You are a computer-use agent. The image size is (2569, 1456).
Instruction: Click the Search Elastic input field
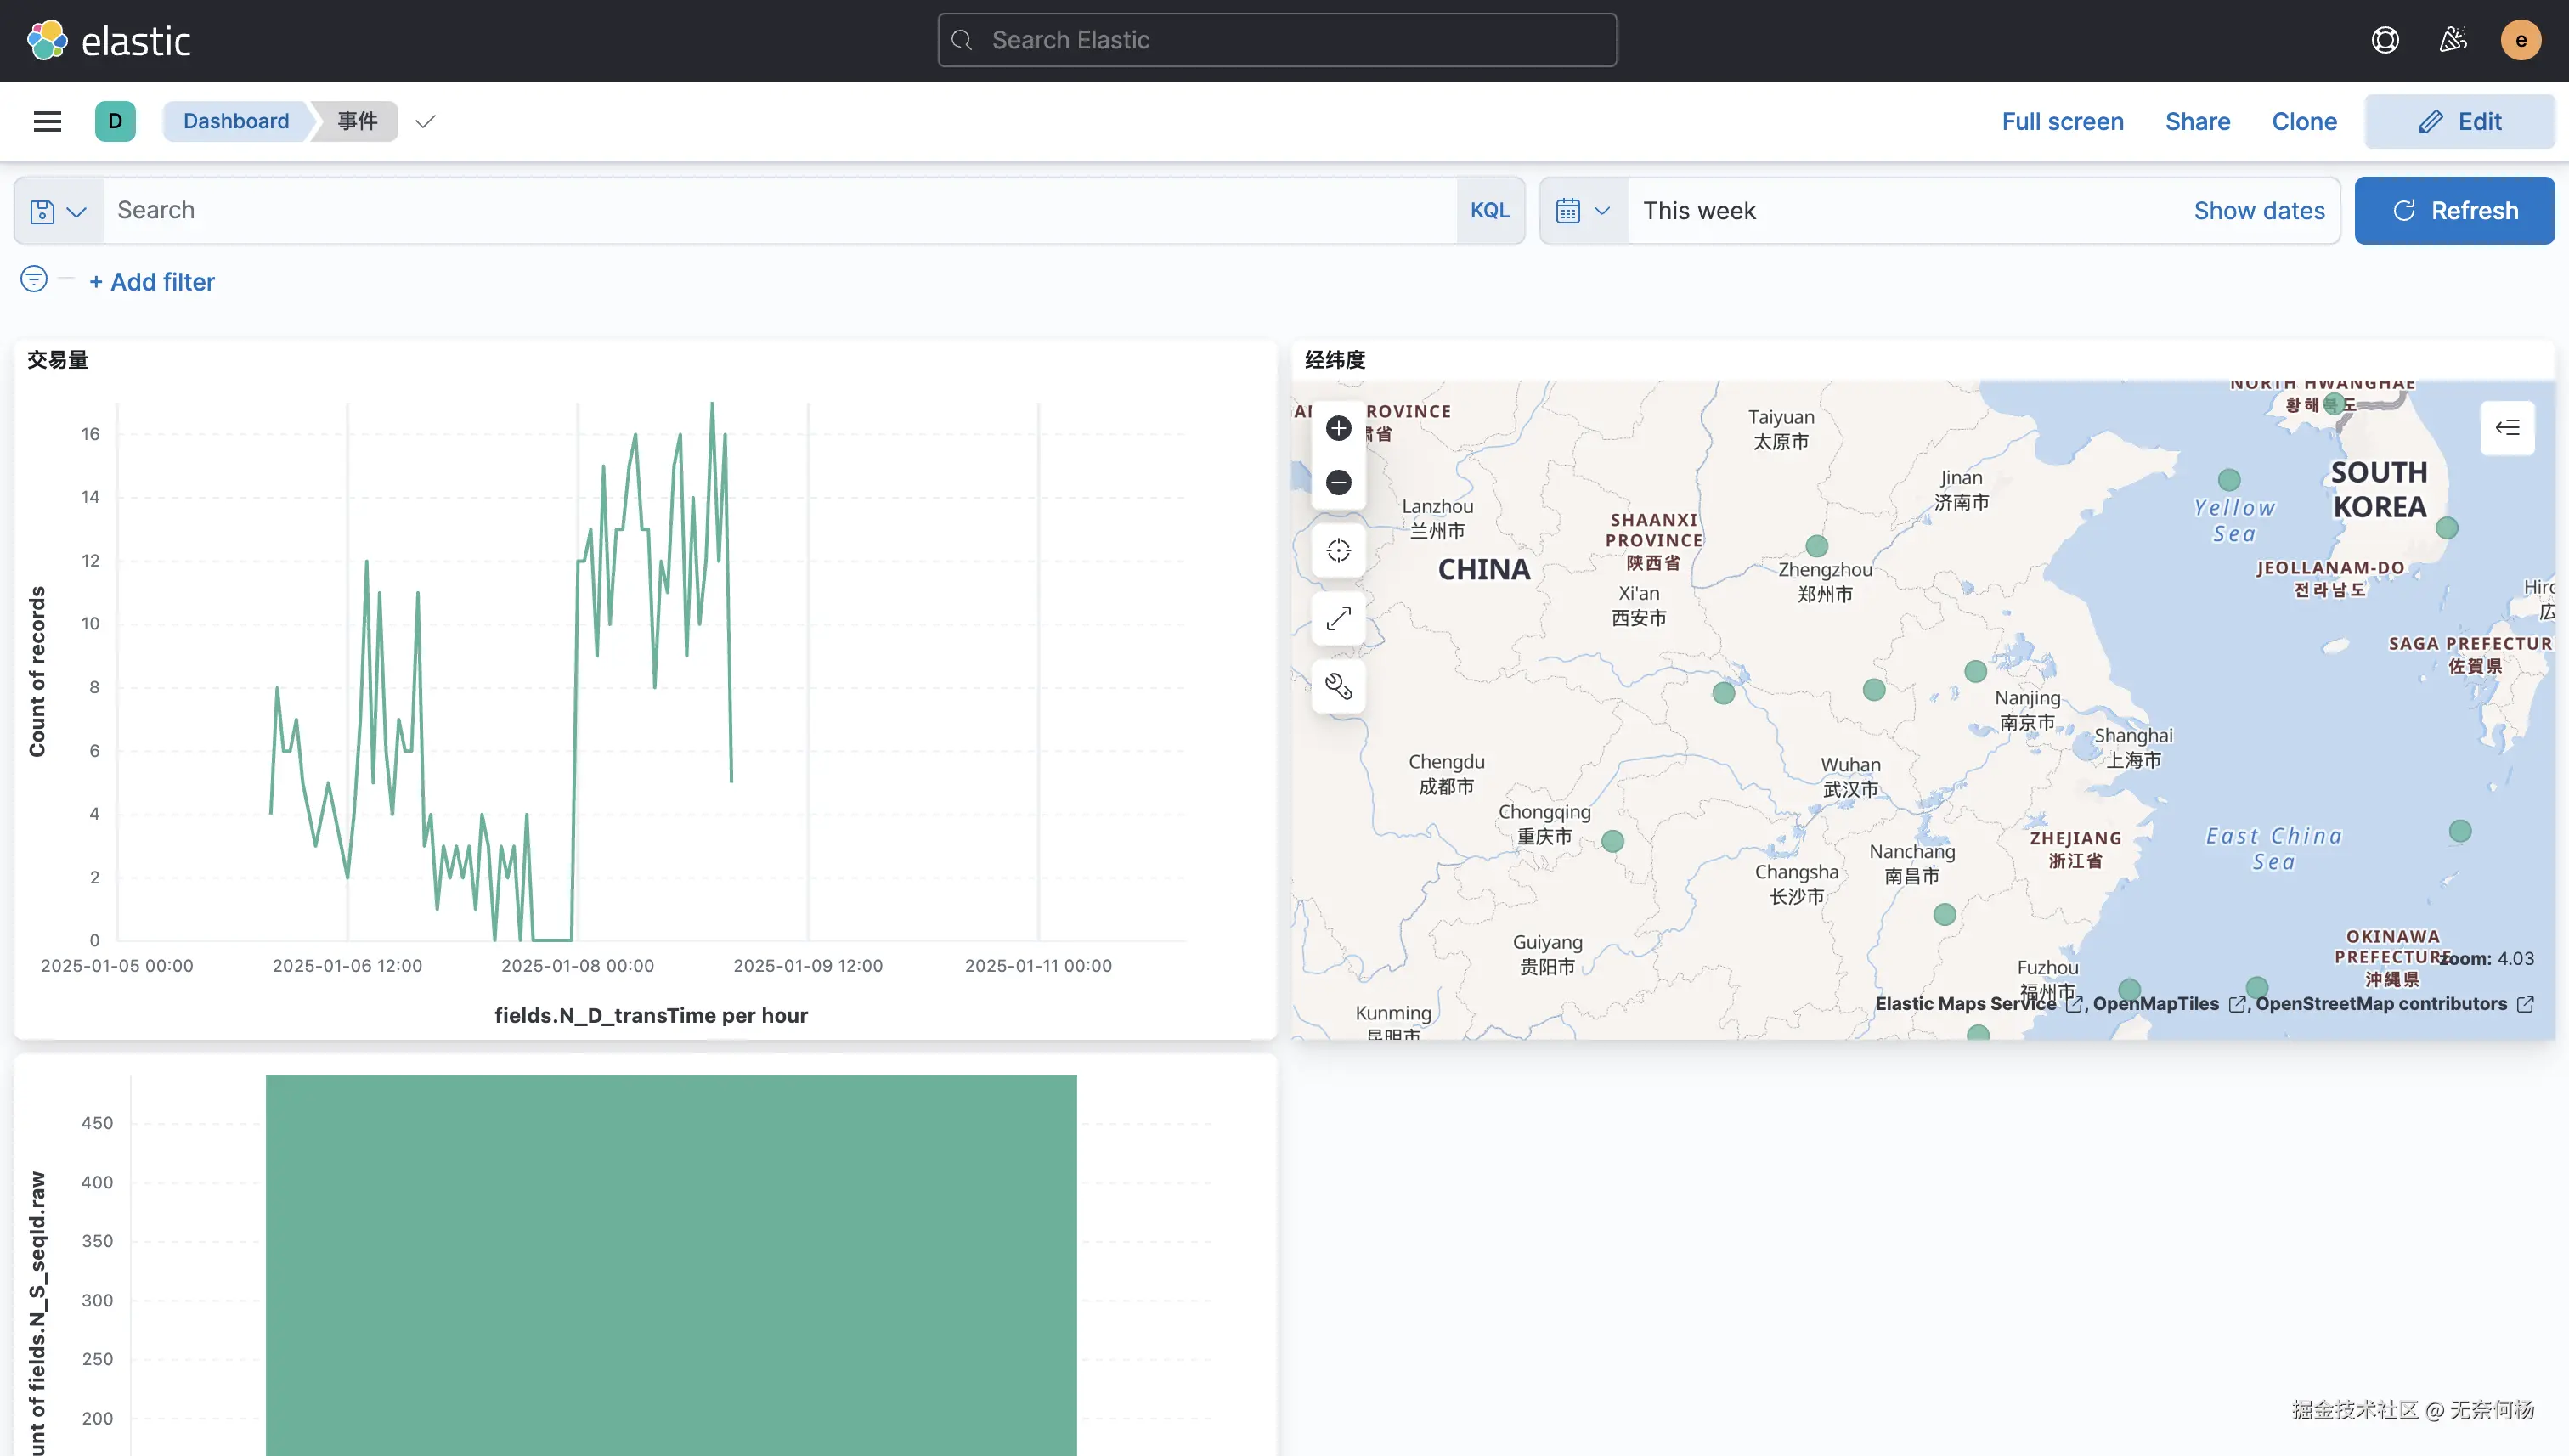click(1277, 40)
